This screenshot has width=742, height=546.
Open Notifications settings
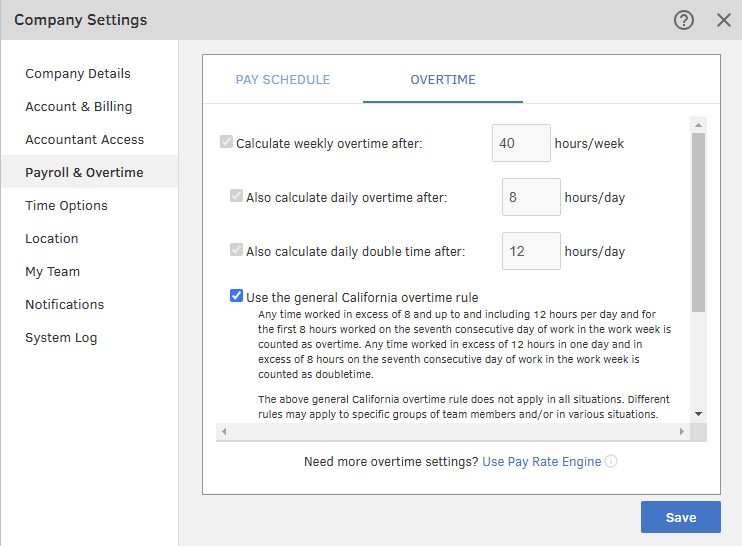[x=65, y=304]
